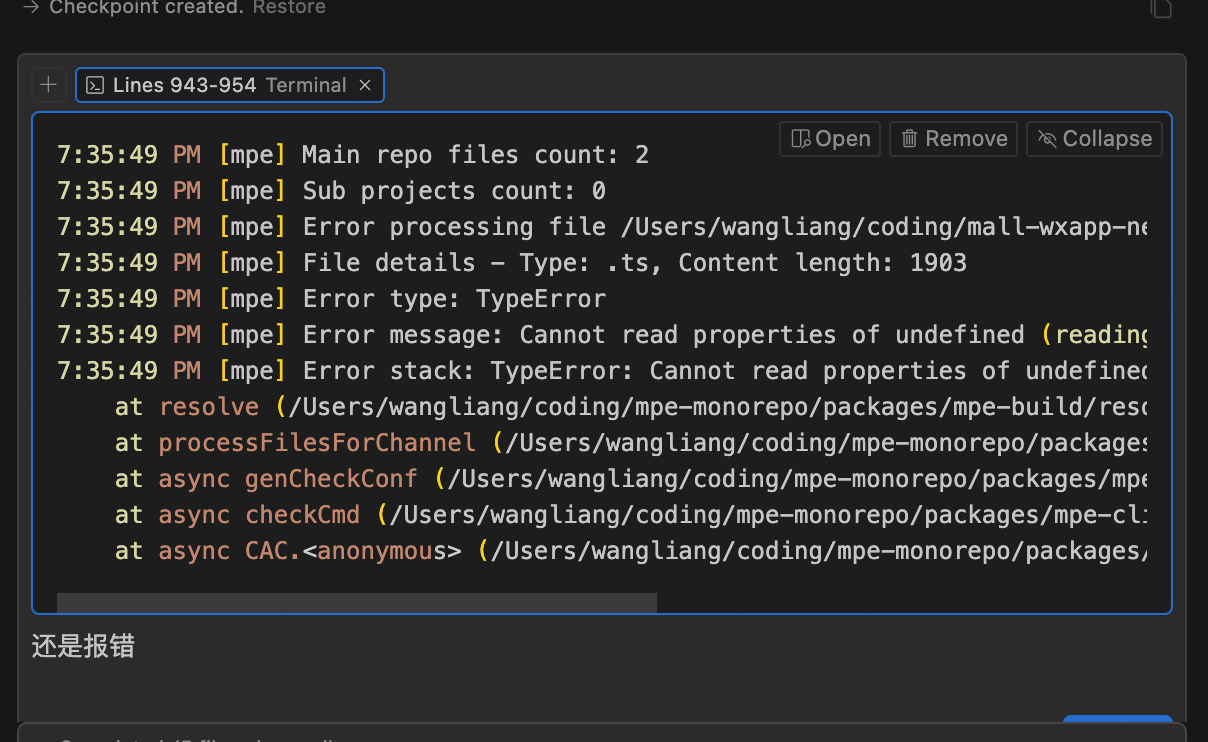Close the Lines 943-954 Terminal chip
This screenshot has width=1208, height=742.
(x=365, y=85)
